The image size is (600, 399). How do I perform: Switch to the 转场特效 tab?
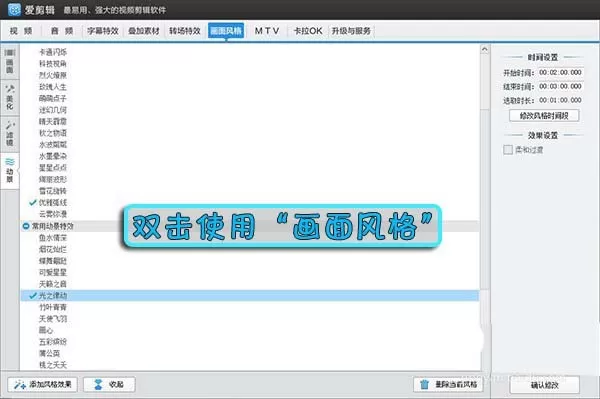tap(185, 31)
